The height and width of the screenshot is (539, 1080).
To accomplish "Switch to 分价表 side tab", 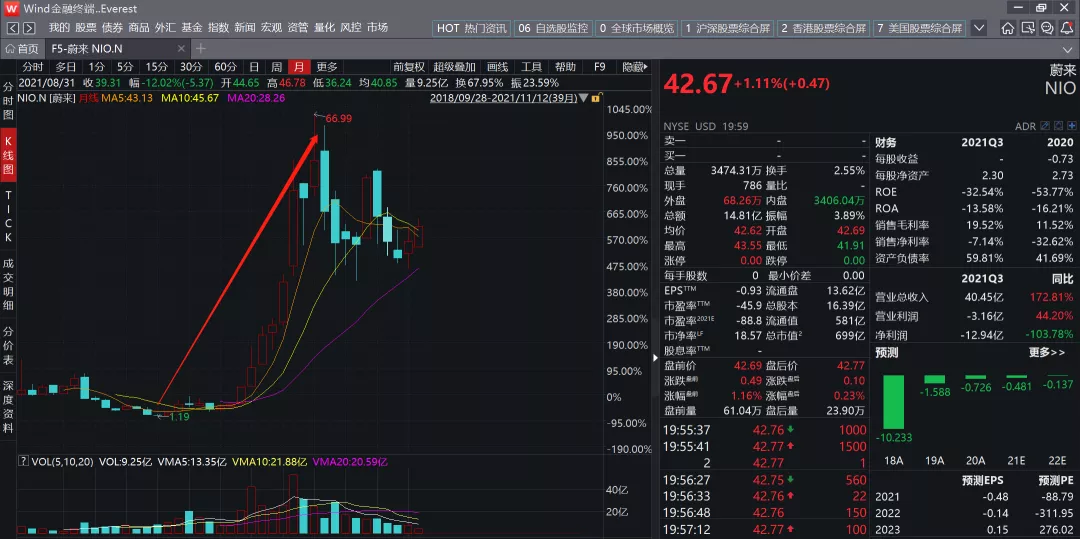I will (x=8, y=346).
